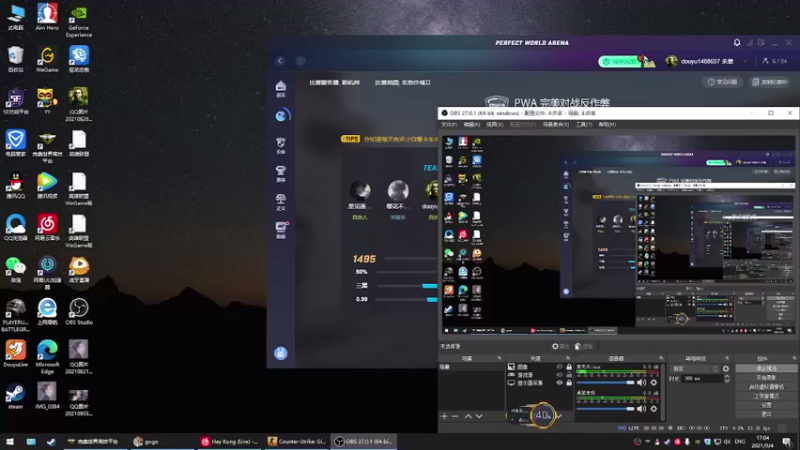Toggle the lock on Display Capture source
The image size is (800, 450).
569,383
